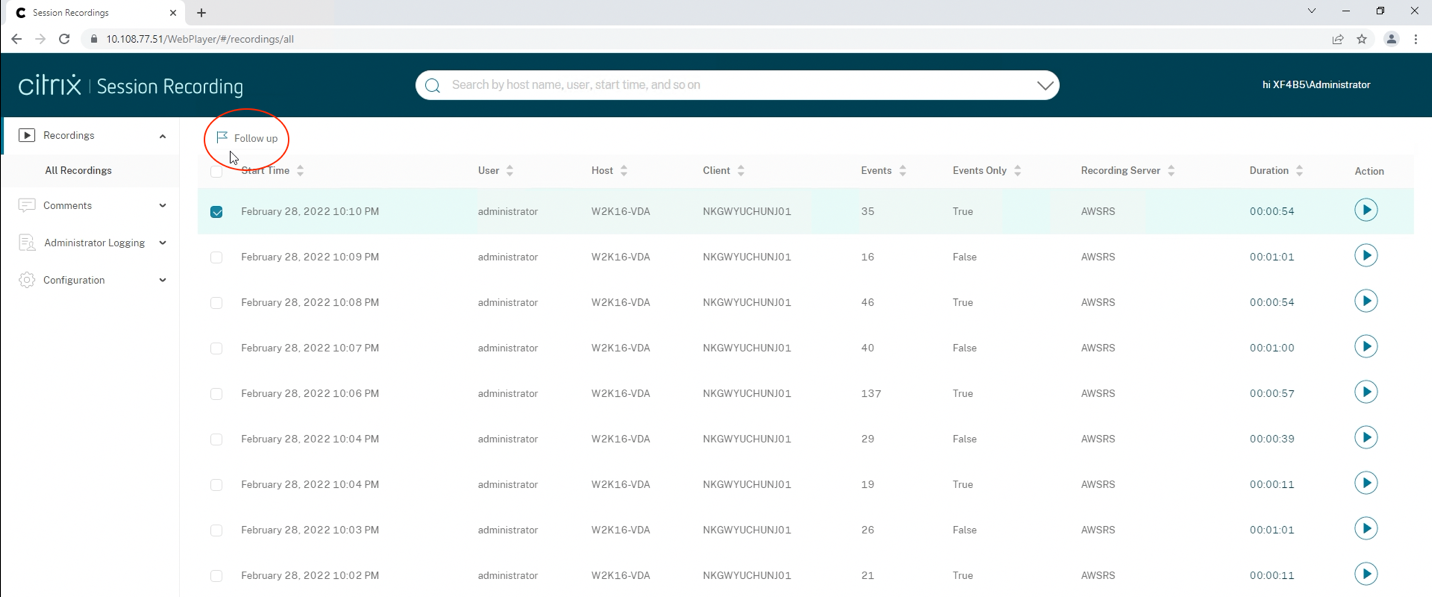Sort by Duration column arrows
The height and width of the screenshot is (597, 1432).
coord(1299,171)
